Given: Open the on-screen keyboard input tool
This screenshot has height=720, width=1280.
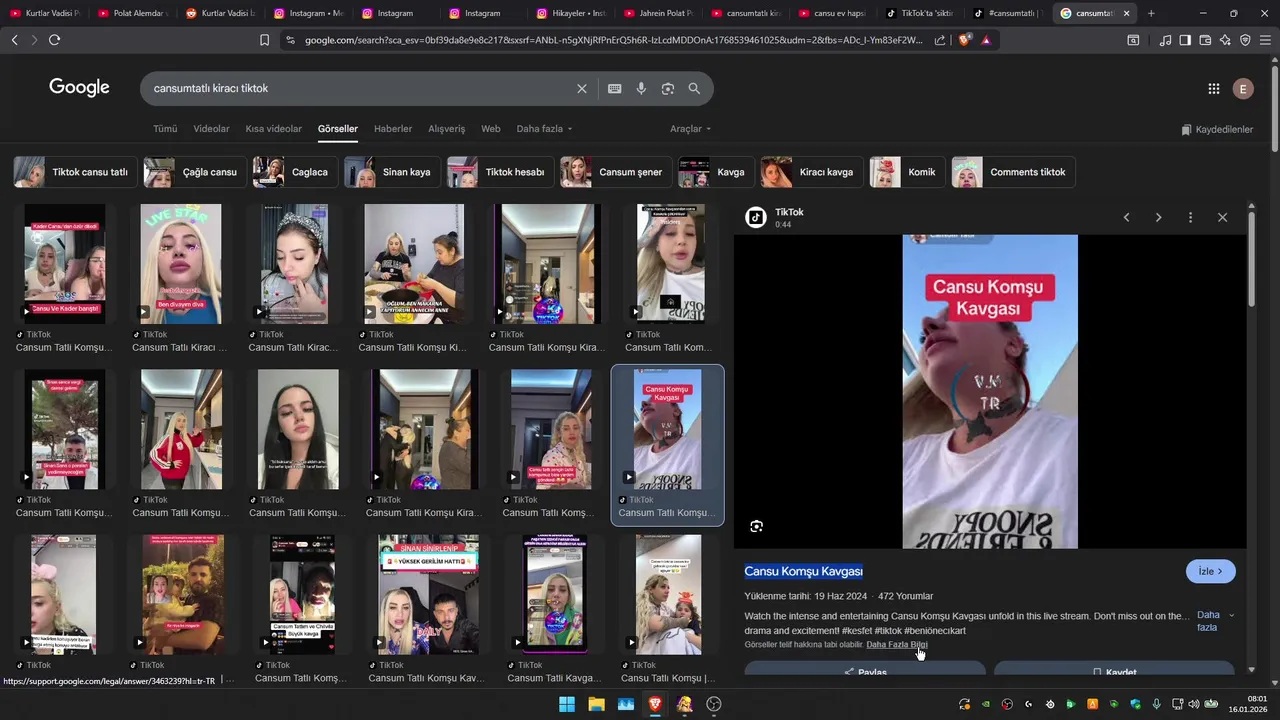Looking at the screenshot, I should pos(614,88).
